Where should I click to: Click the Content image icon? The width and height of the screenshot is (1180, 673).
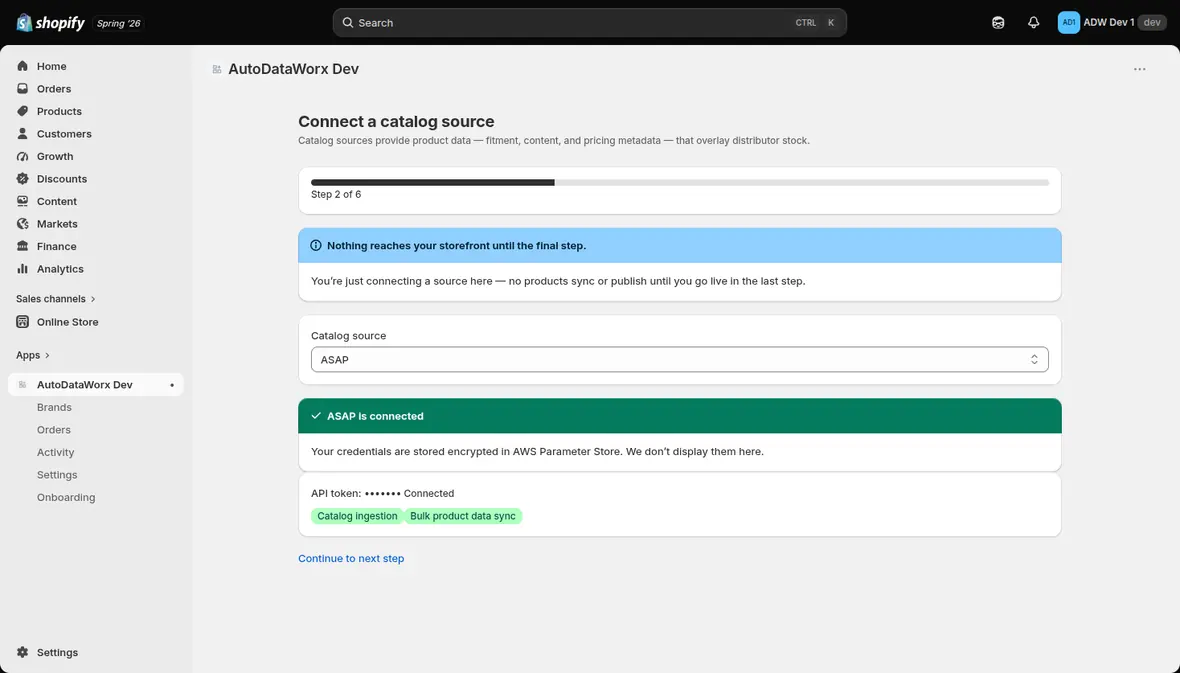tap(23, 202)
